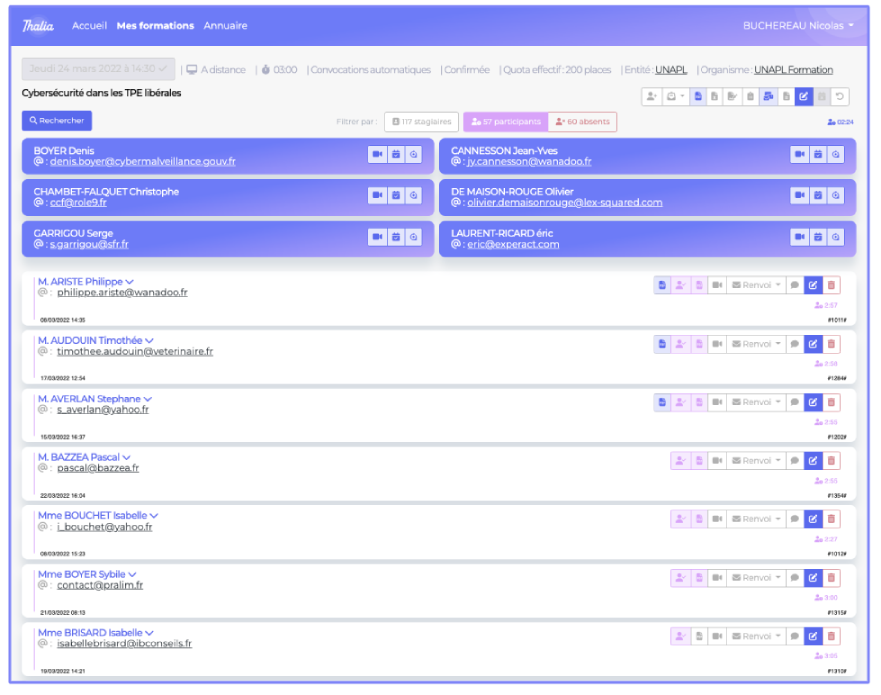Delete trainee M. ARISTE Philippe with trash icon
The width and height of the screenshot is (881, 695).
[831, 286]
